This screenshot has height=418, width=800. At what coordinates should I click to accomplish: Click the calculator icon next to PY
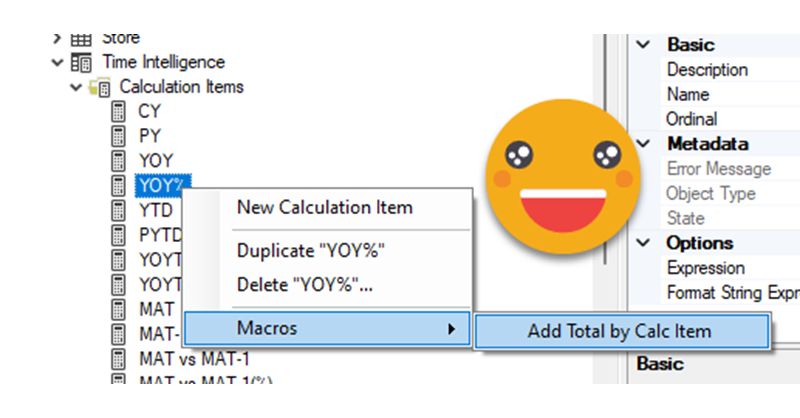[x=120, y=136]
